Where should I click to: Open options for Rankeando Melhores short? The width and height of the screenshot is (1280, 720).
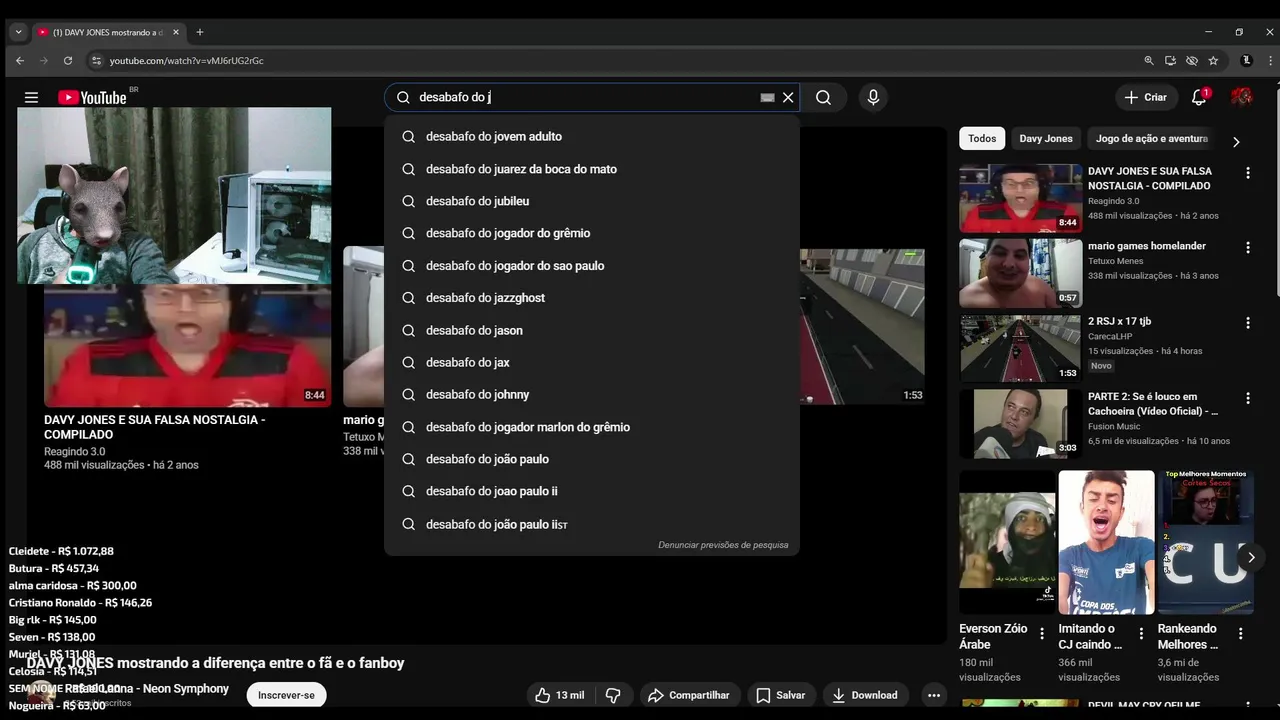click(x=1240, y=633)
